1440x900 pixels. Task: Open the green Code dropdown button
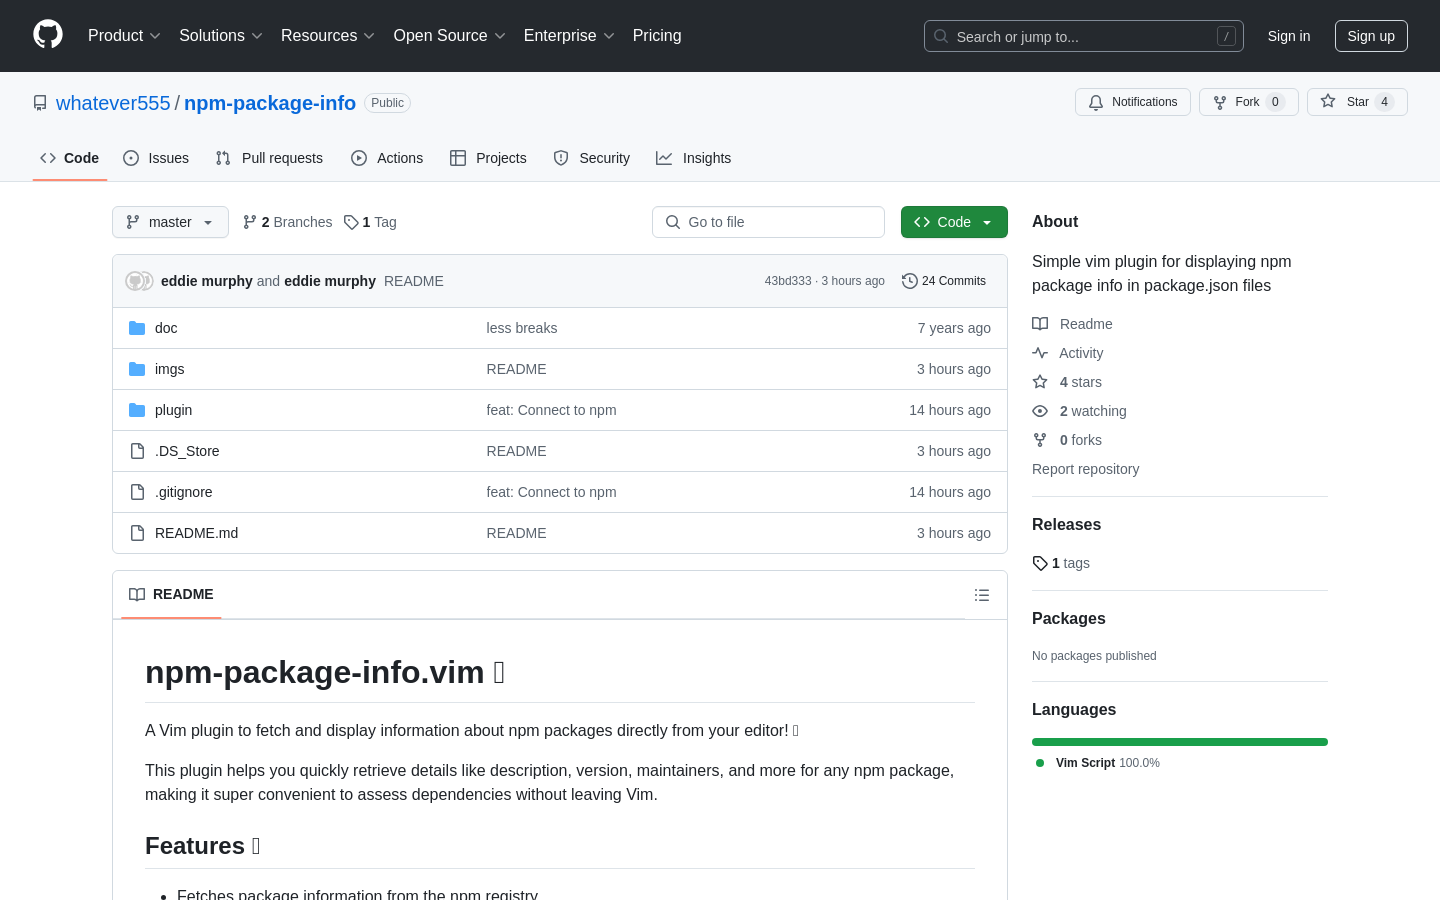pos(954,222)
